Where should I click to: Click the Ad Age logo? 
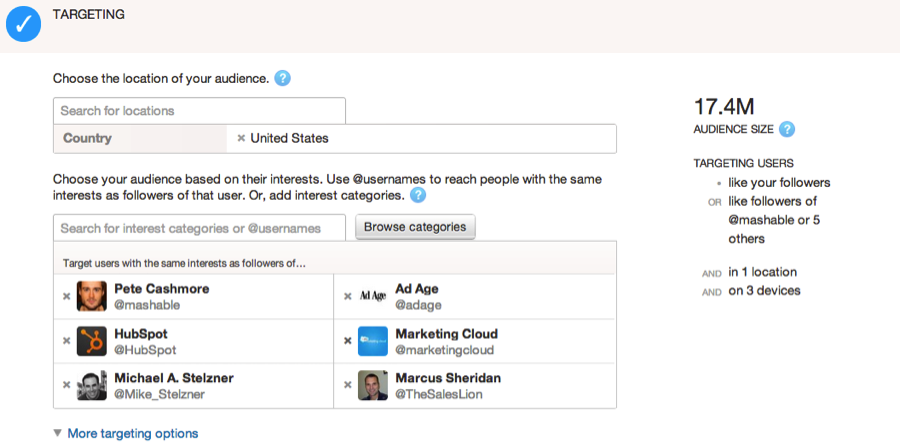(373, 296)
